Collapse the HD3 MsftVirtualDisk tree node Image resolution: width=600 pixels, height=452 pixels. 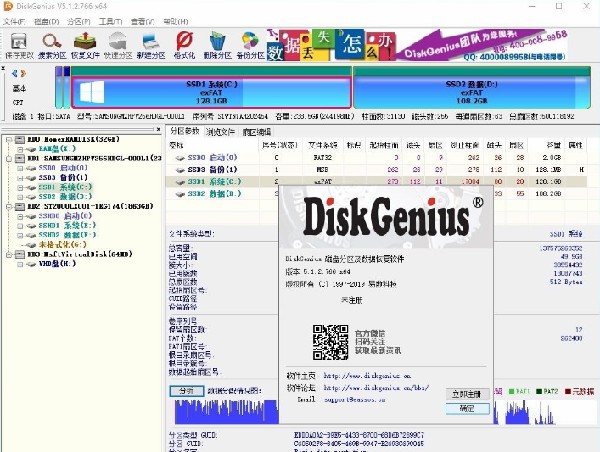click(x=9, y=255)
